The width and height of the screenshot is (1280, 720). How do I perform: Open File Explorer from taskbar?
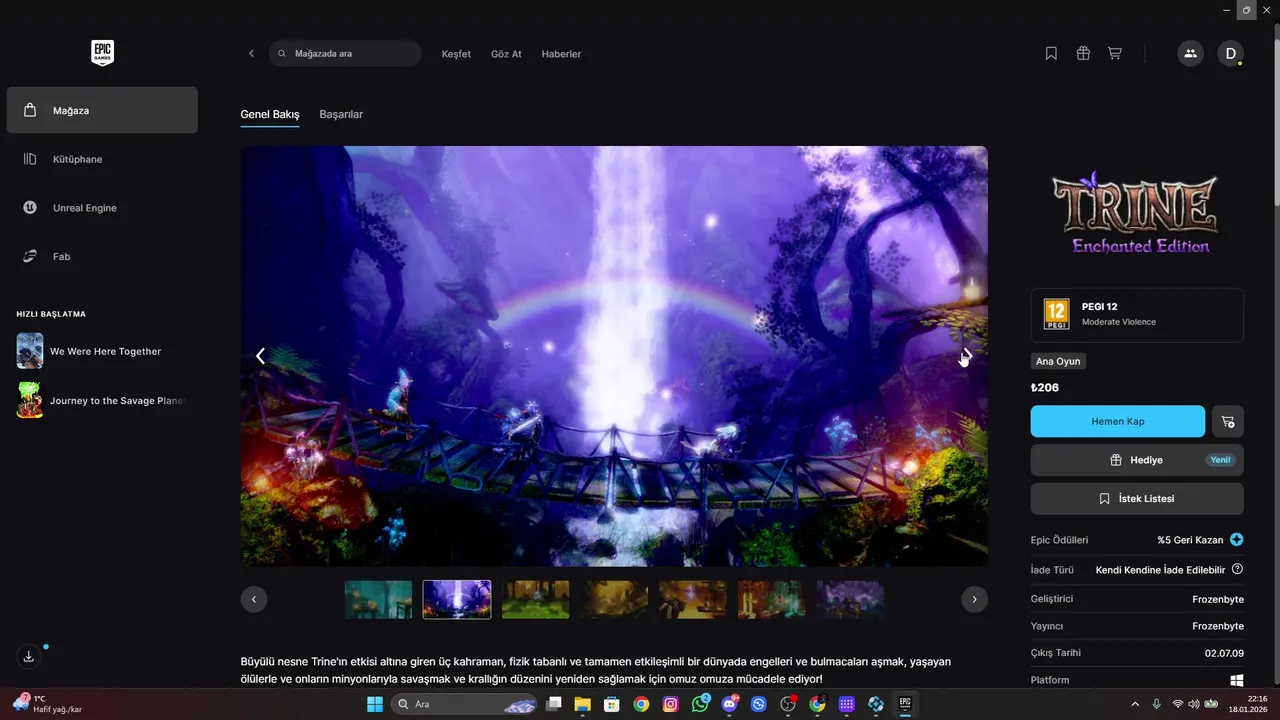(x=582, y=704)
